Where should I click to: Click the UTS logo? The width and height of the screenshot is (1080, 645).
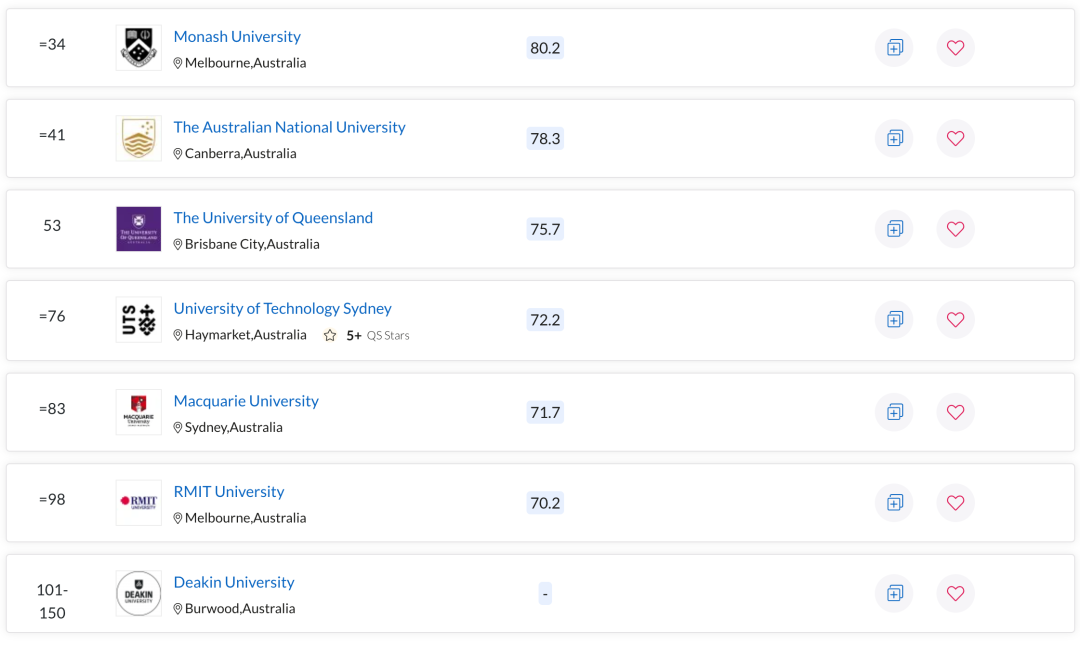pos(138,319)
